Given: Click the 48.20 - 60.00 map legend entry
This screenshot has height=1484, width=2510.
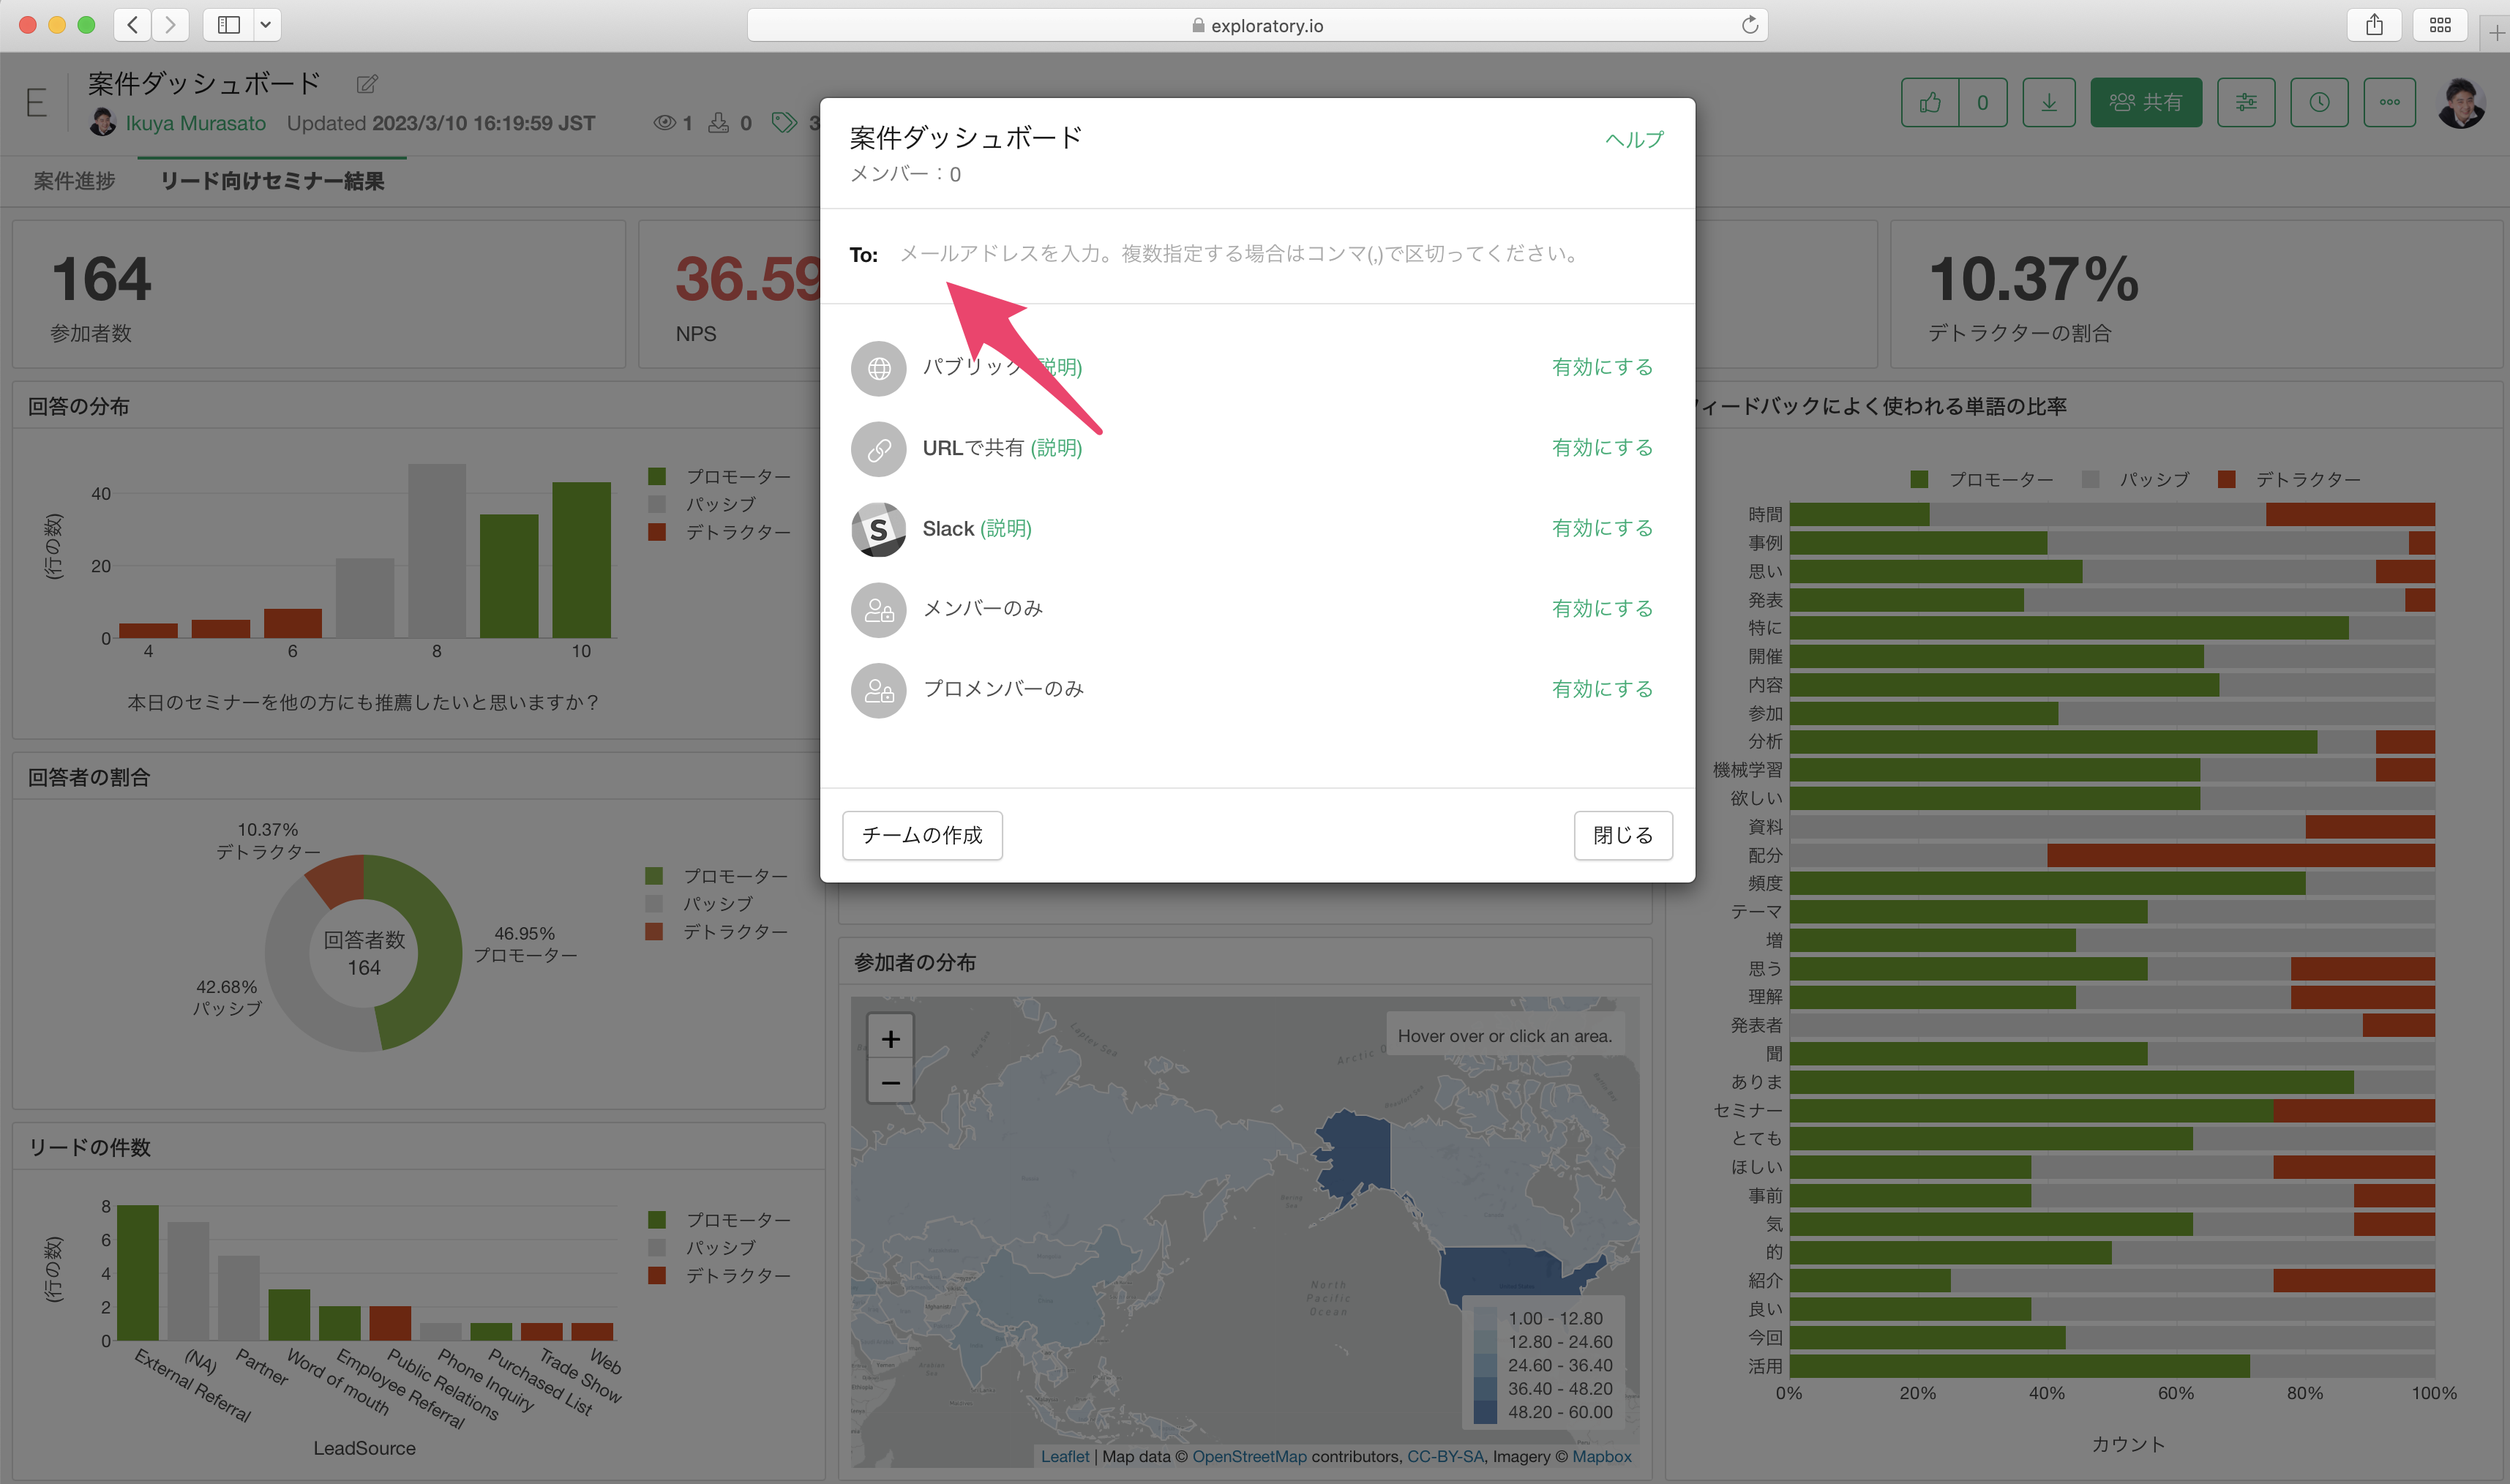Looking at the screenshot, I should [1544, 1412].
